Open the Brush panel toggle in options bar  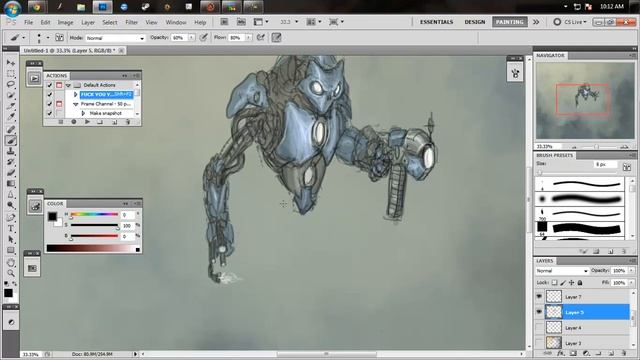(x=59, y=38)
